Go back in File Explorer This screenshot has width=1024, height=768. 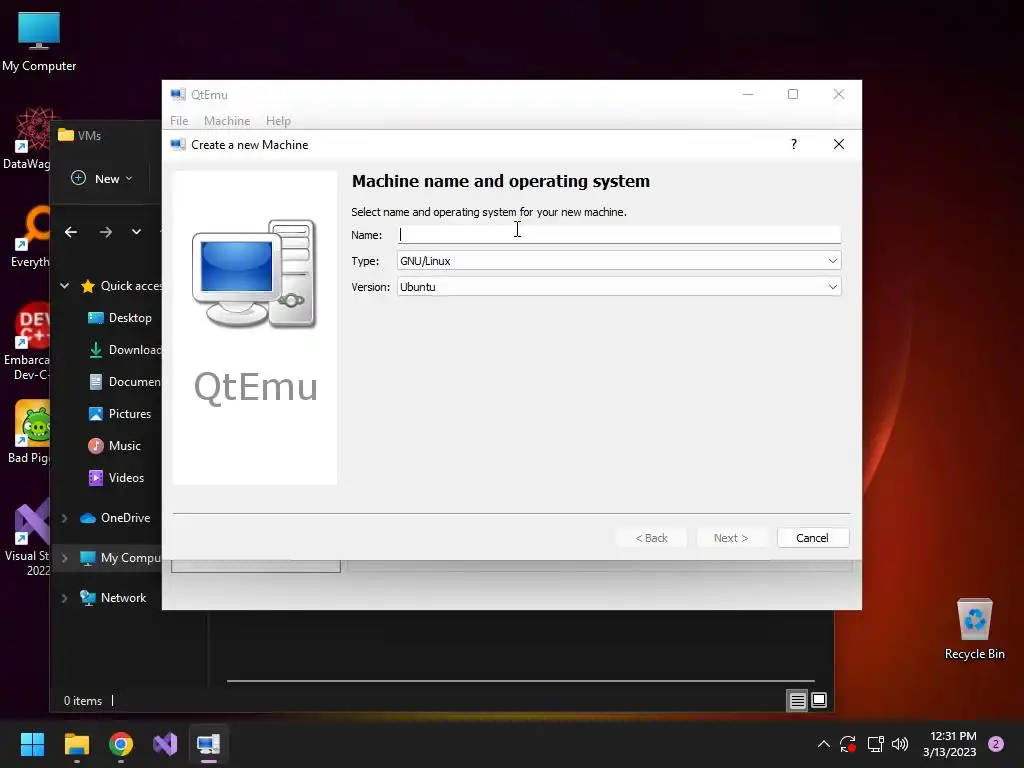pyautogui.click(x=71, y=232)
